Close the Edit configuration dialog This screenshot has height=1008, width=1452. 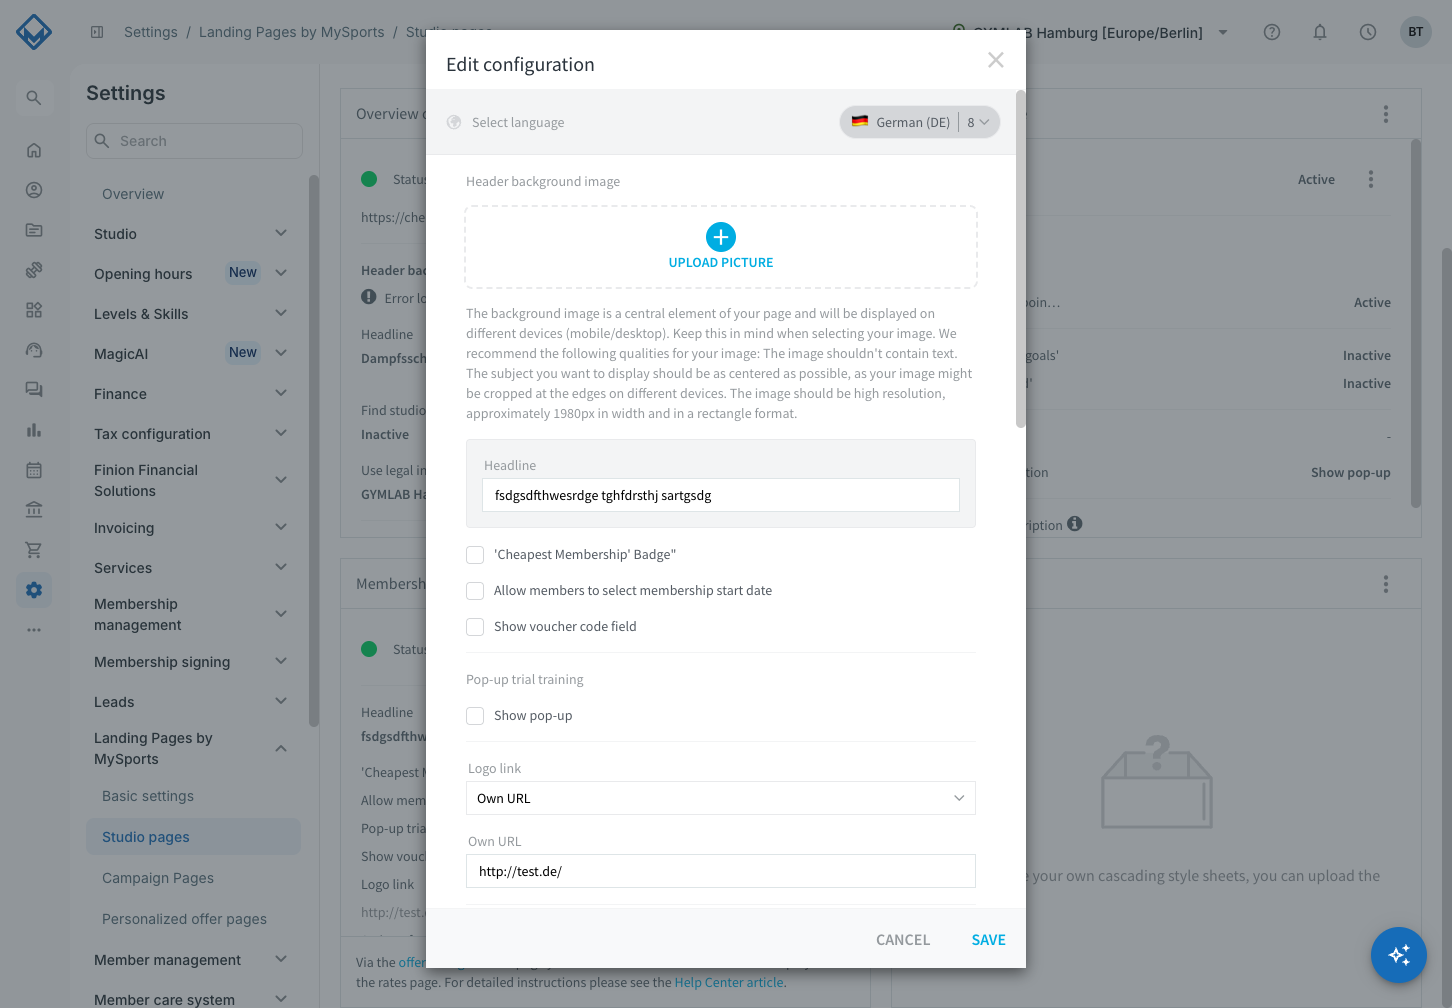996,60
